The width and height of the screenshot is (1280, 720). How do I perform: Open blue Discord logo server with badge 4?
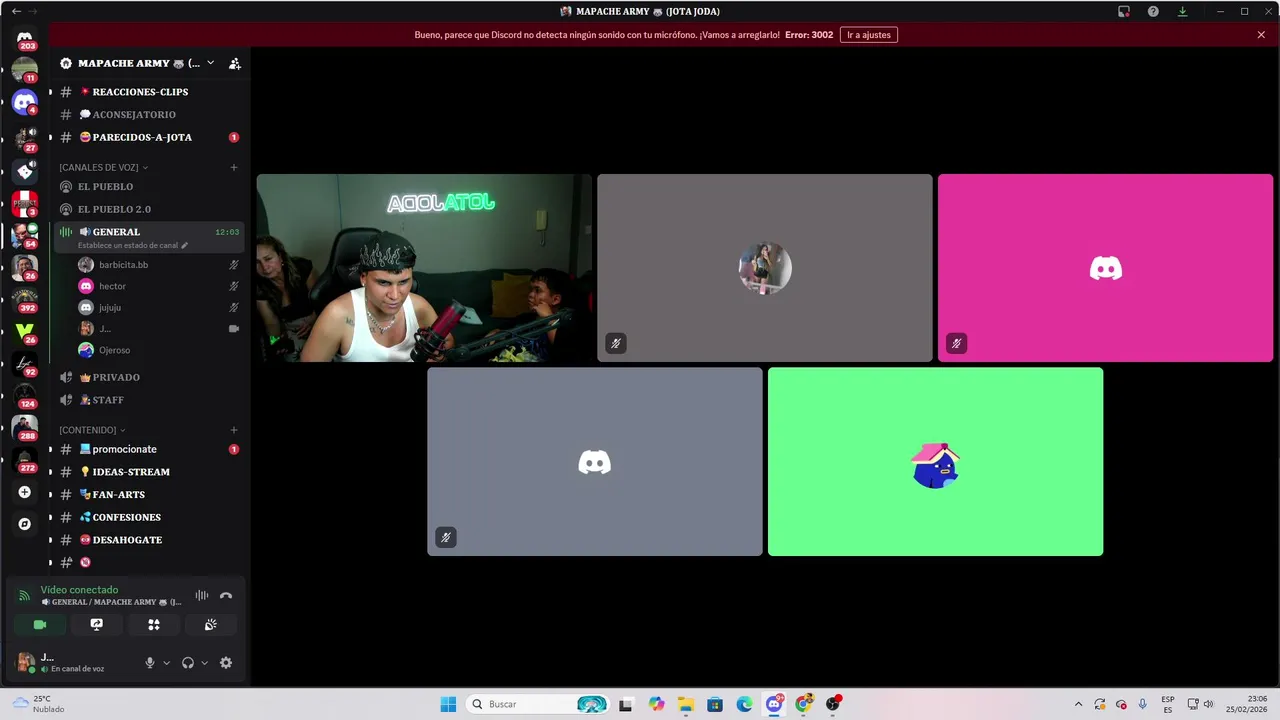pyautogui.click(x=25, y=102)
